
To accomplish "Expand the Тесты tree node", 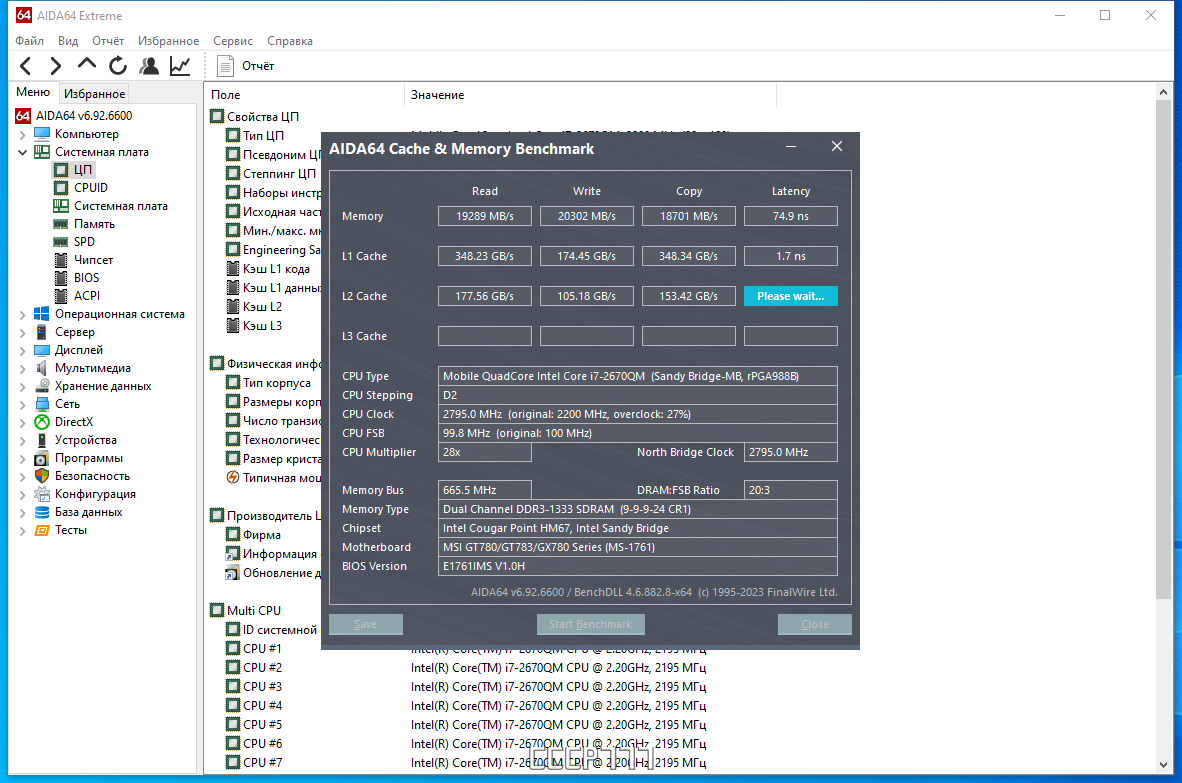I will (x=23, y=531).
